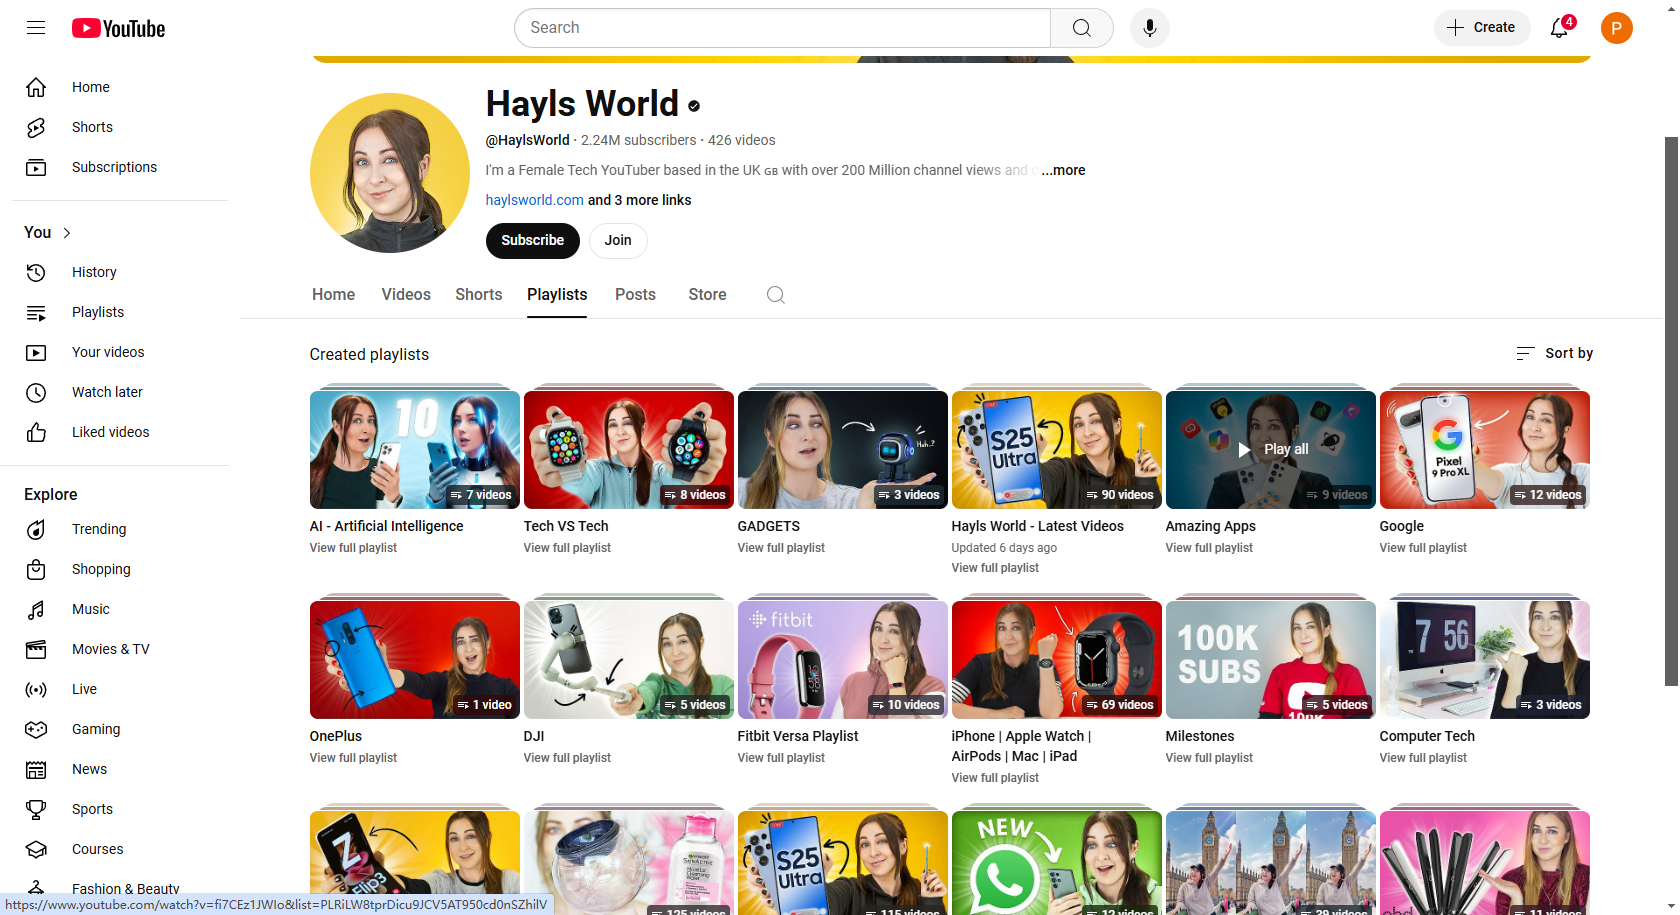Open the account avatar menu

1617,28
